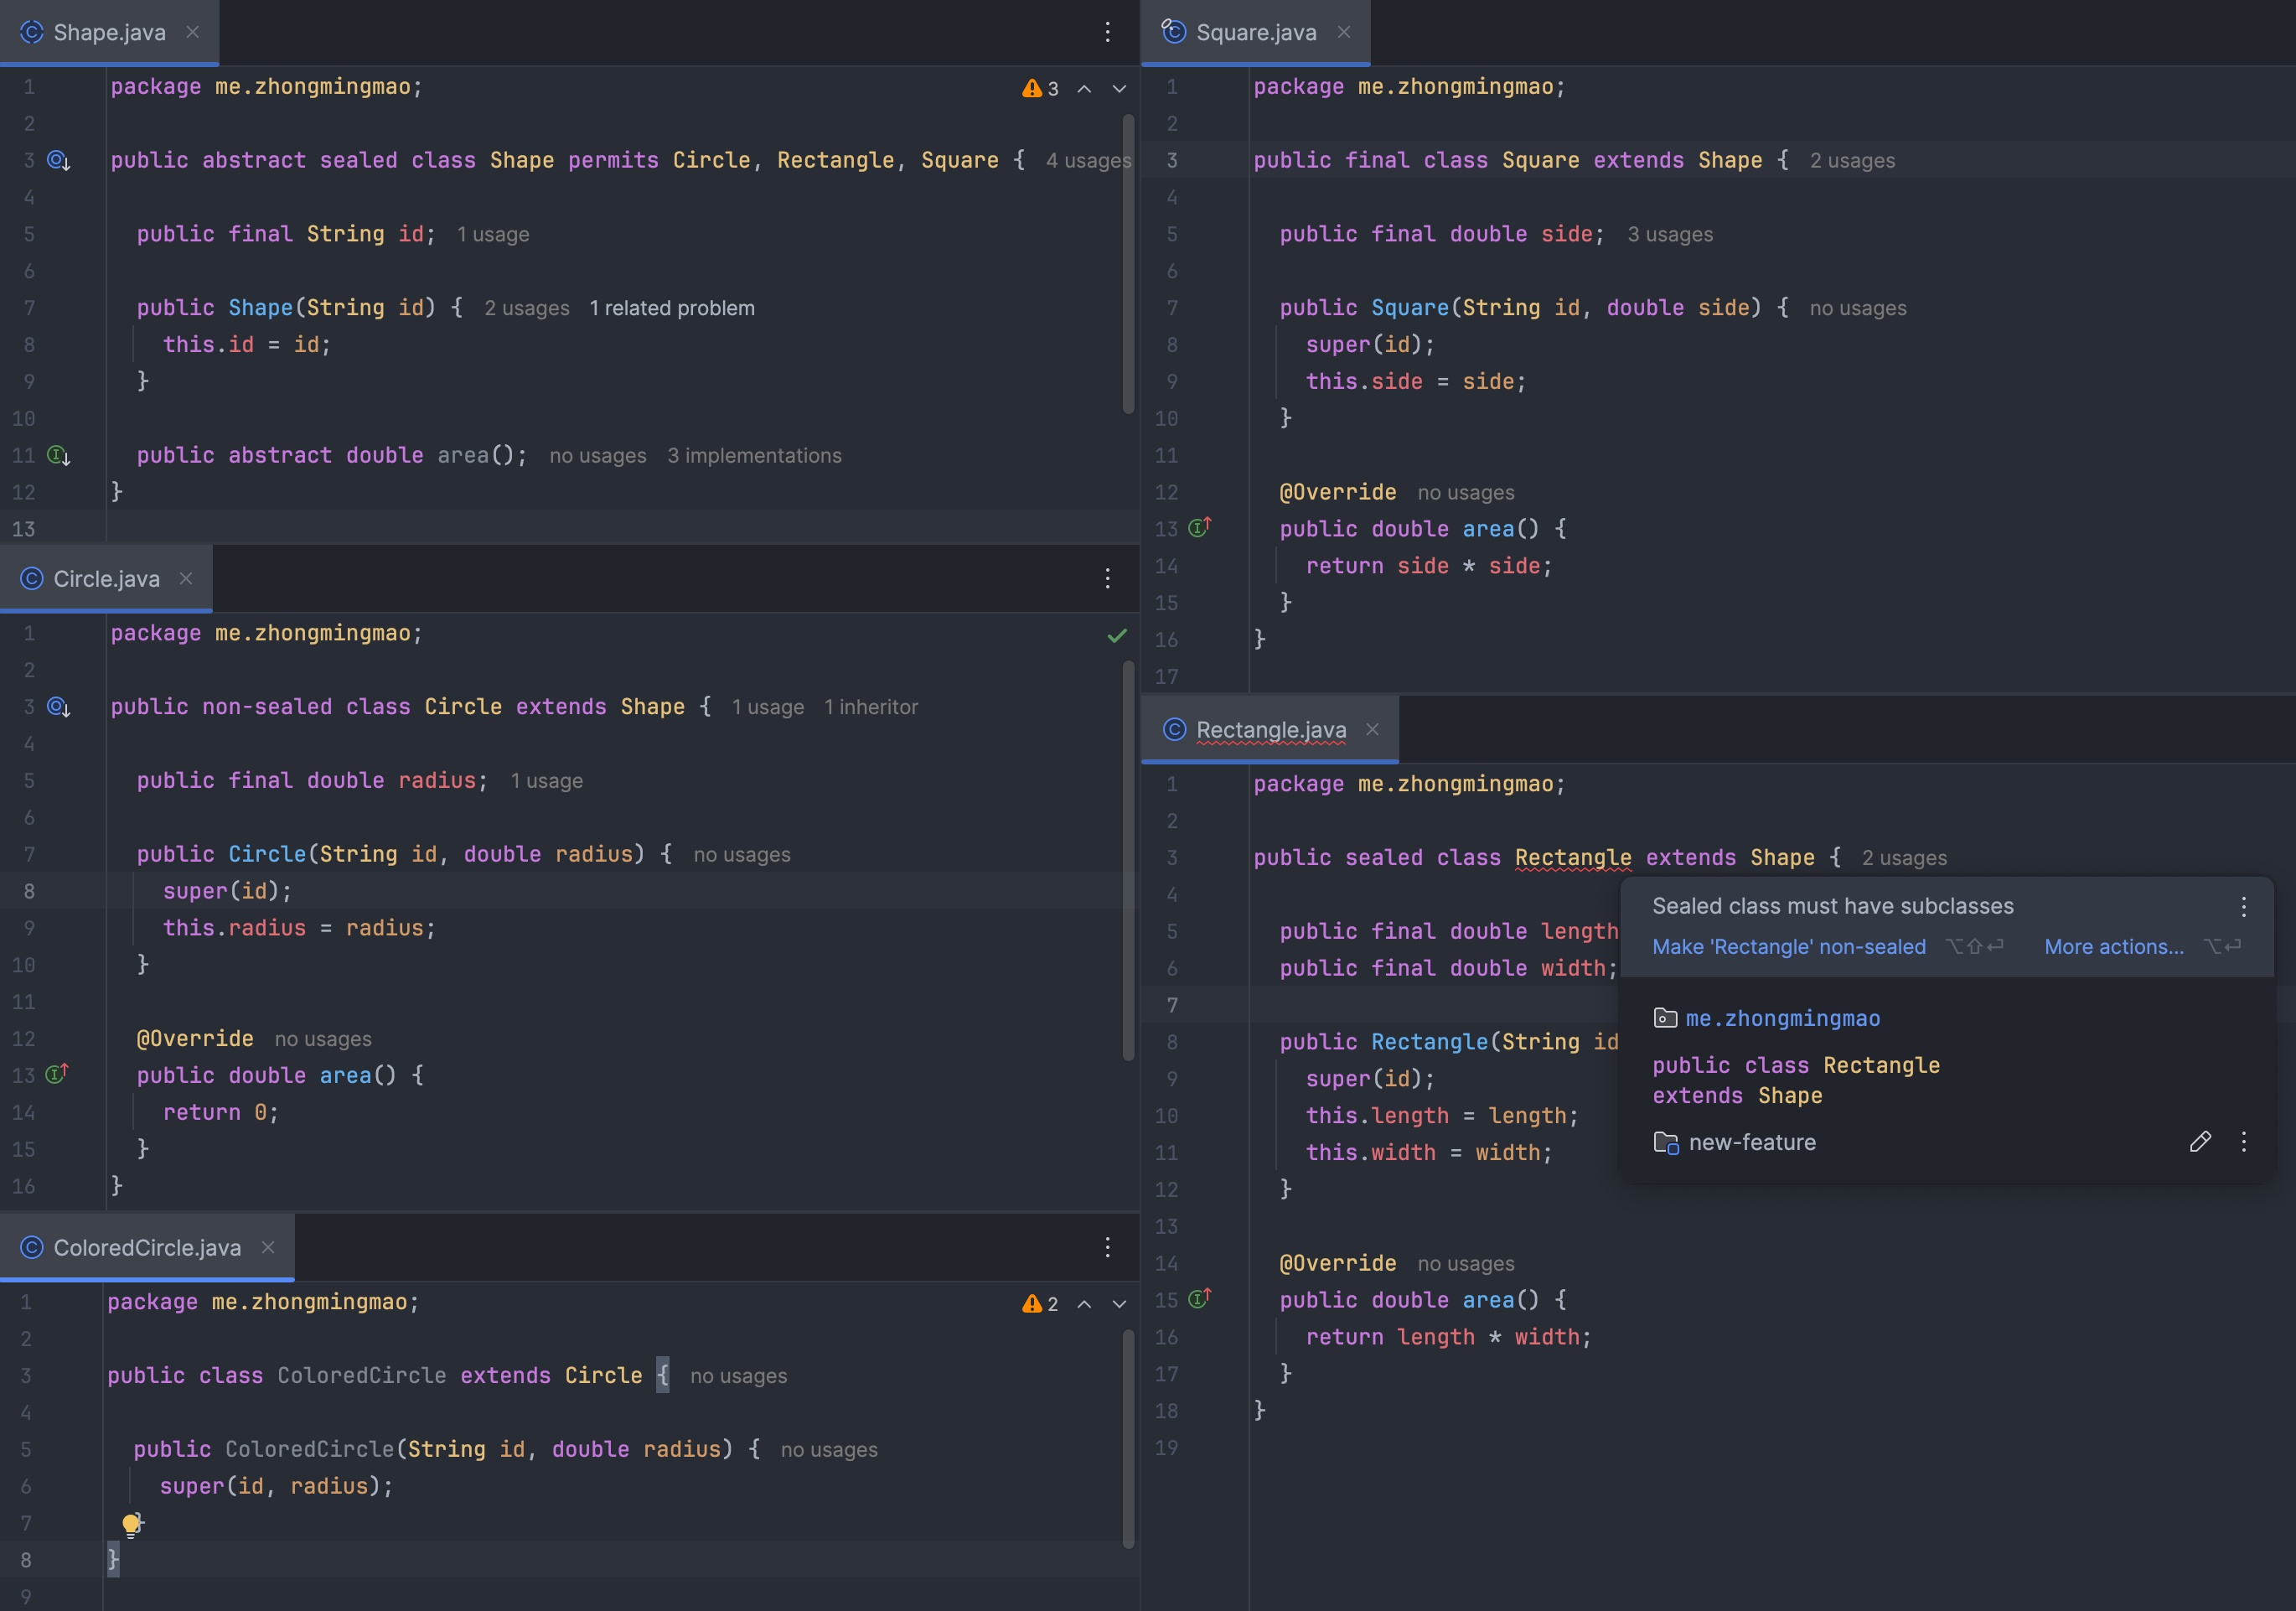Screen dimensions: 2296x1611
Task: Go to previous highlighted problem in ColoredCircle.java
Action: click(x=1084, y=1304)
